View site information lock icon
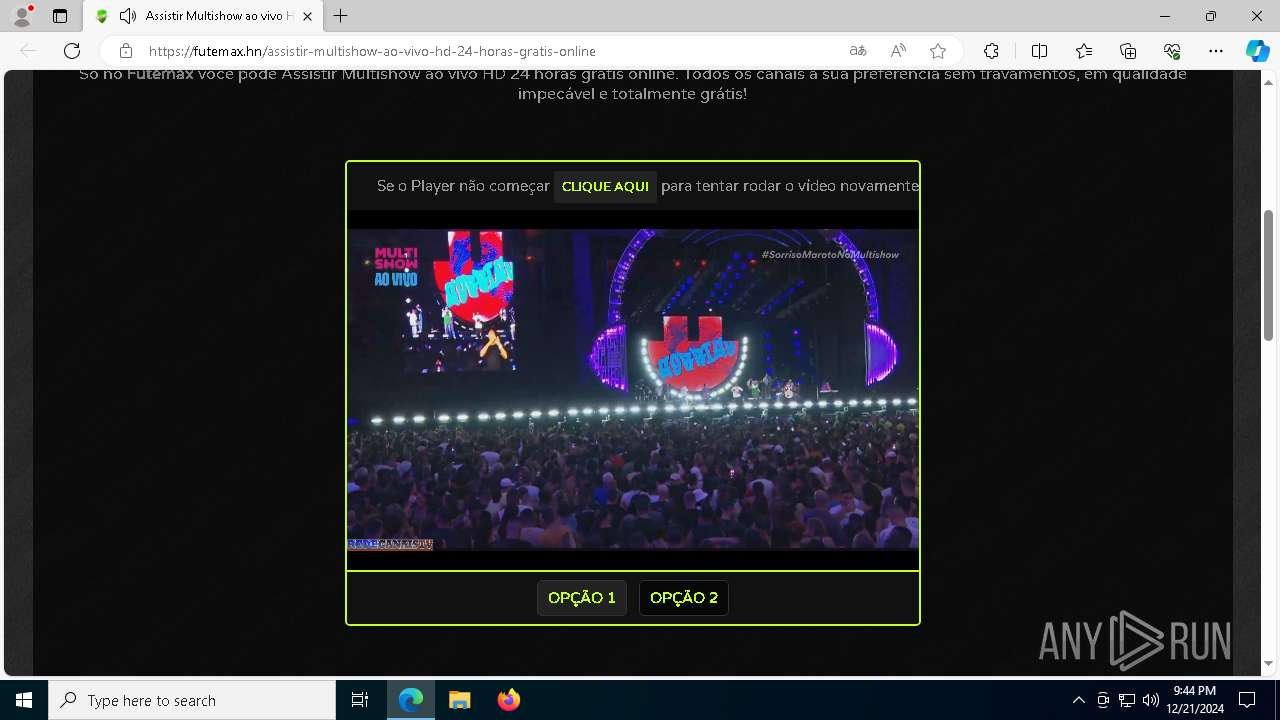Image resolution: width=1280 pixels, height=720 pixels. pyautogui.click(x=126, y=51)
